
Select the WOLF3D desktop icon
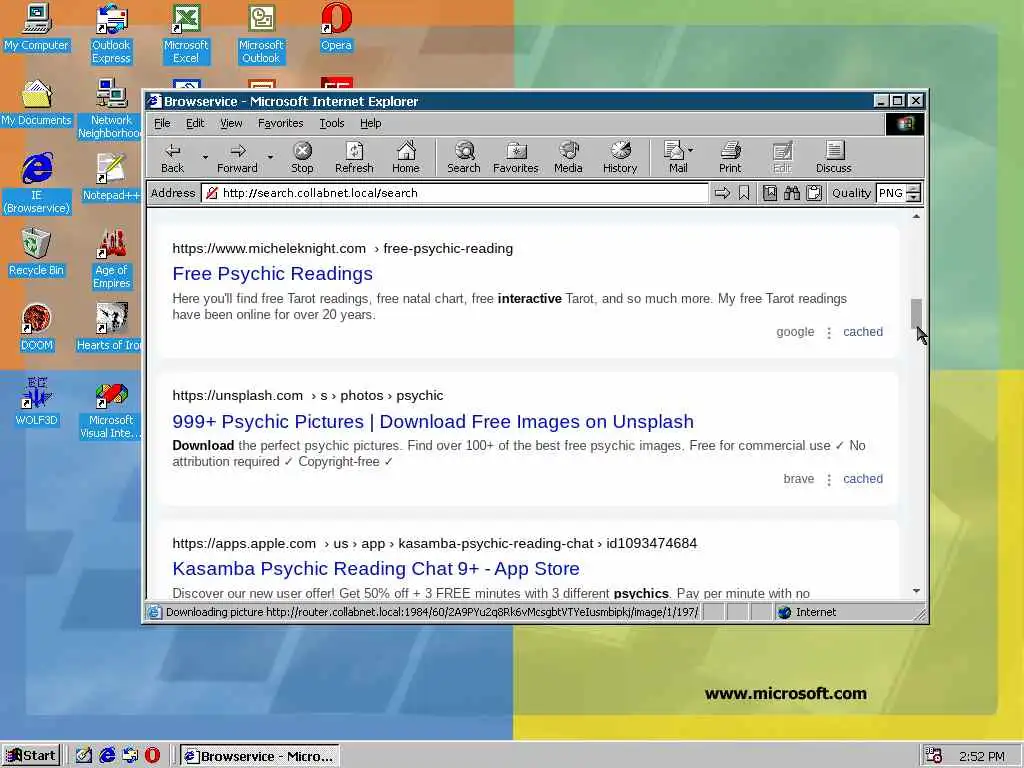tap(37, 402)
